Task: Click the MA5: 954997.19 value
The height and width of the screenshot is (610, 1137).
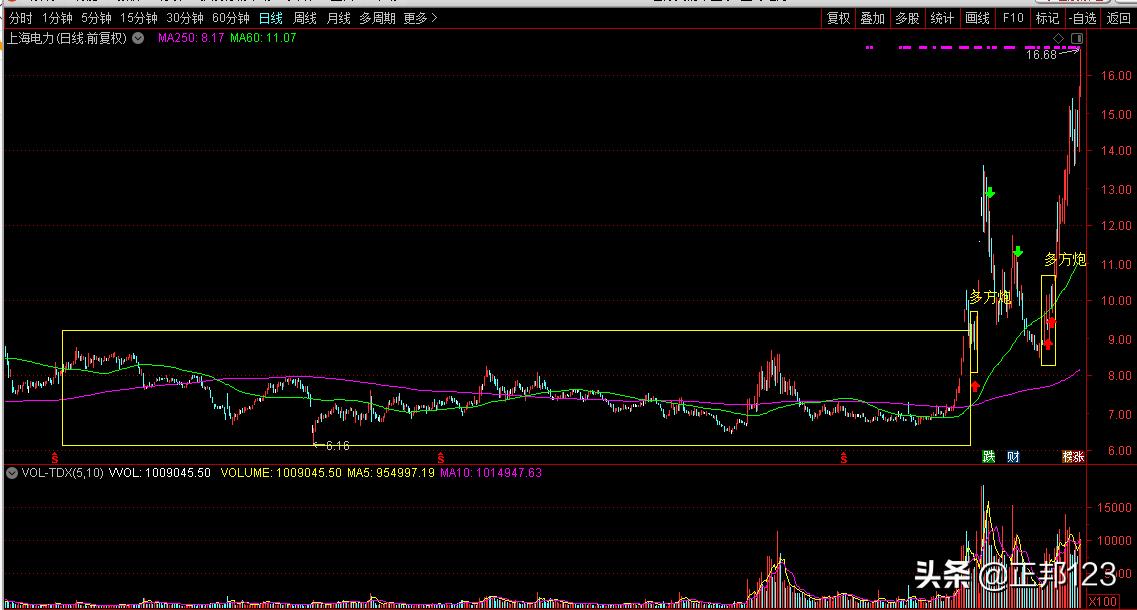Action: coord(391,473)
